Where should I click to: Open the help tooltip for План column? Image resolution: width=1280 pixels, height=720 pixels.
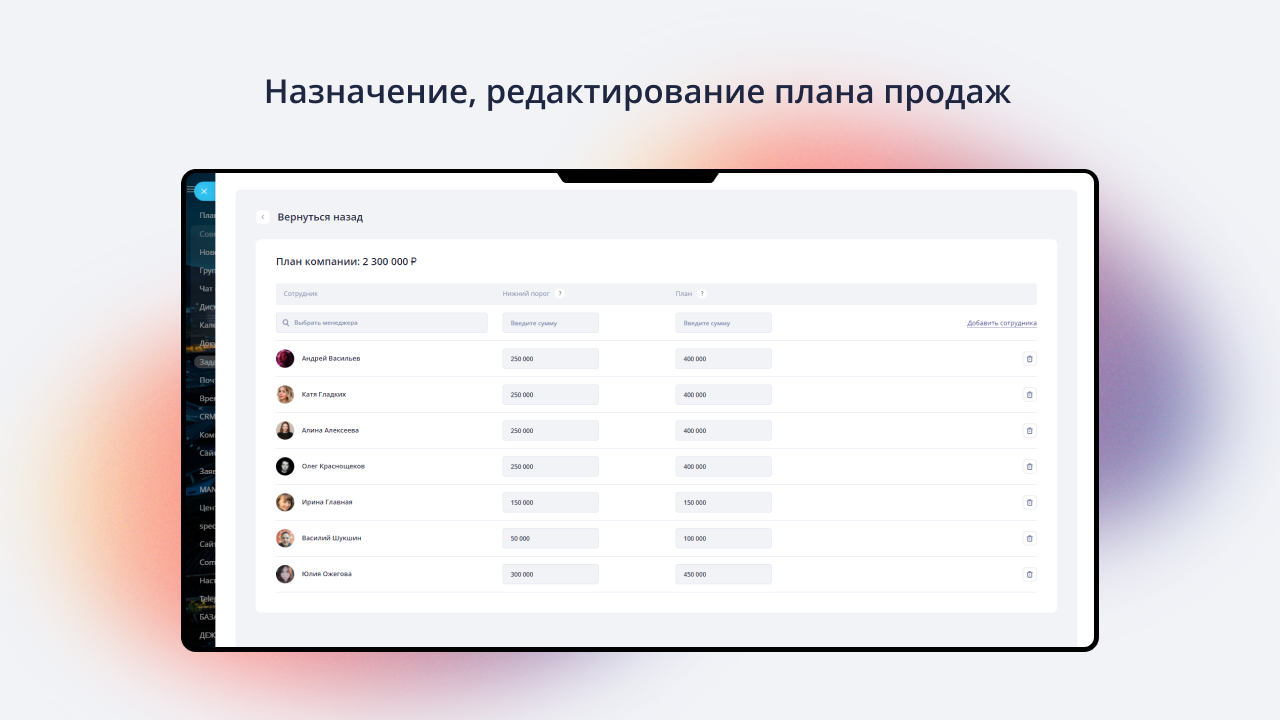pos(702,294)
